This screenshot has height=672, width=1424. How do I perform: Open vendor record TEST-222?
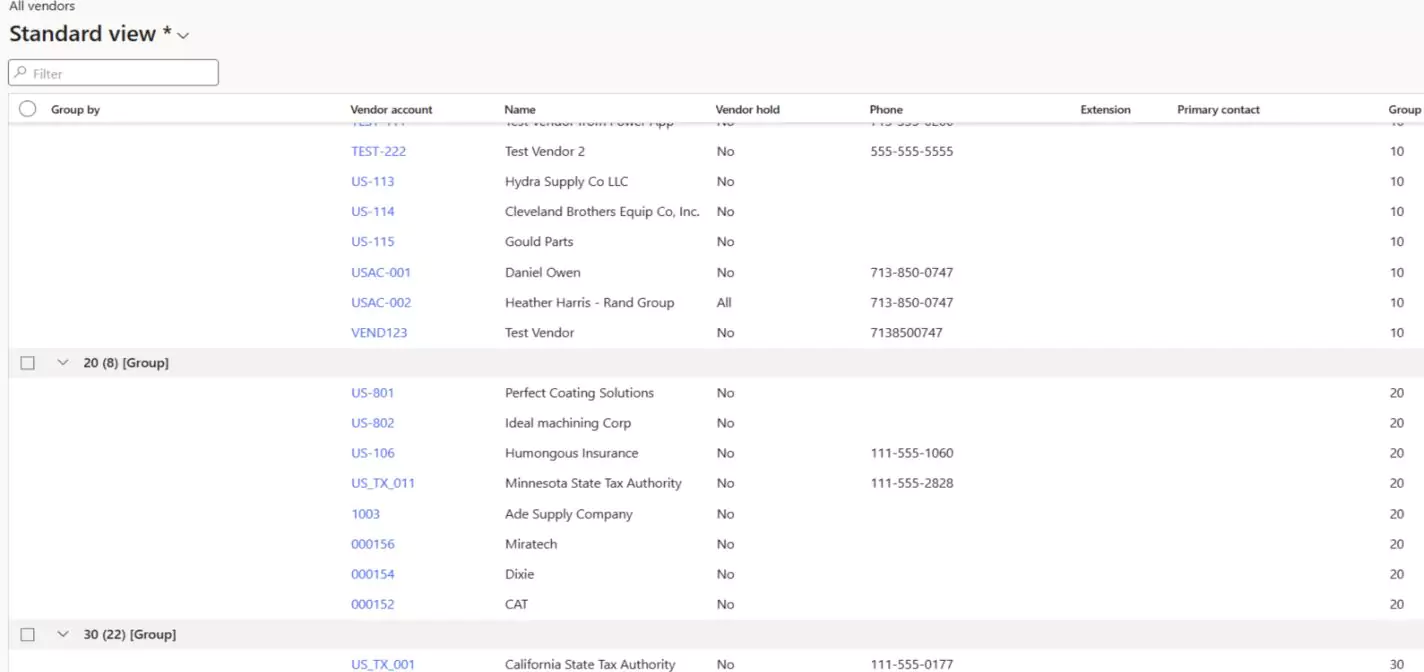379,151
